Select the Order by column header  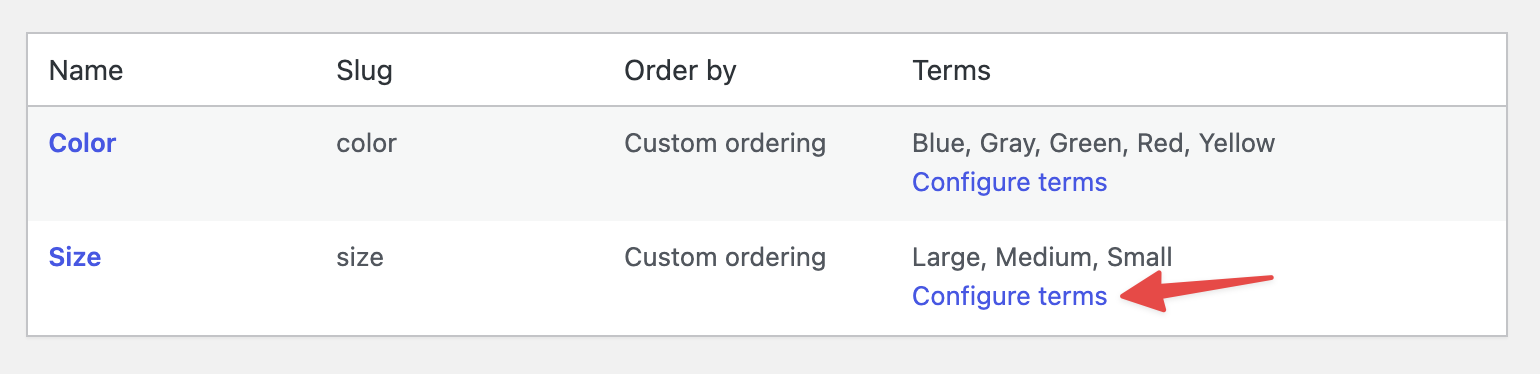pos(680,71)
